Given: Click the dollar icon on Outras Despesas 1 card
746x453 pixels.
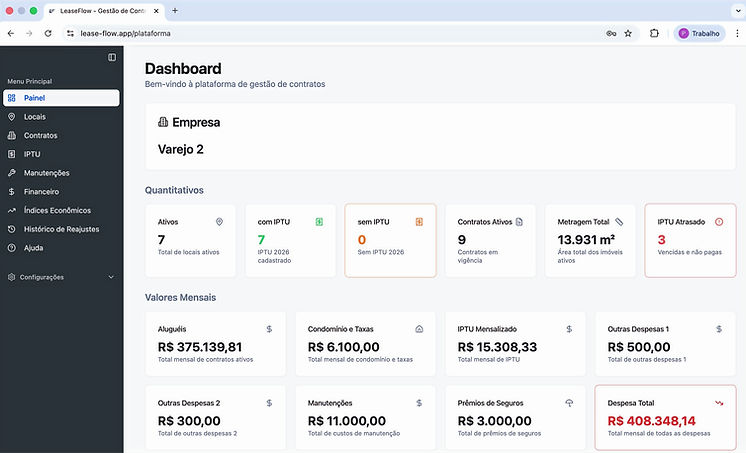Looking at the screenshot, I should point(719,329).
